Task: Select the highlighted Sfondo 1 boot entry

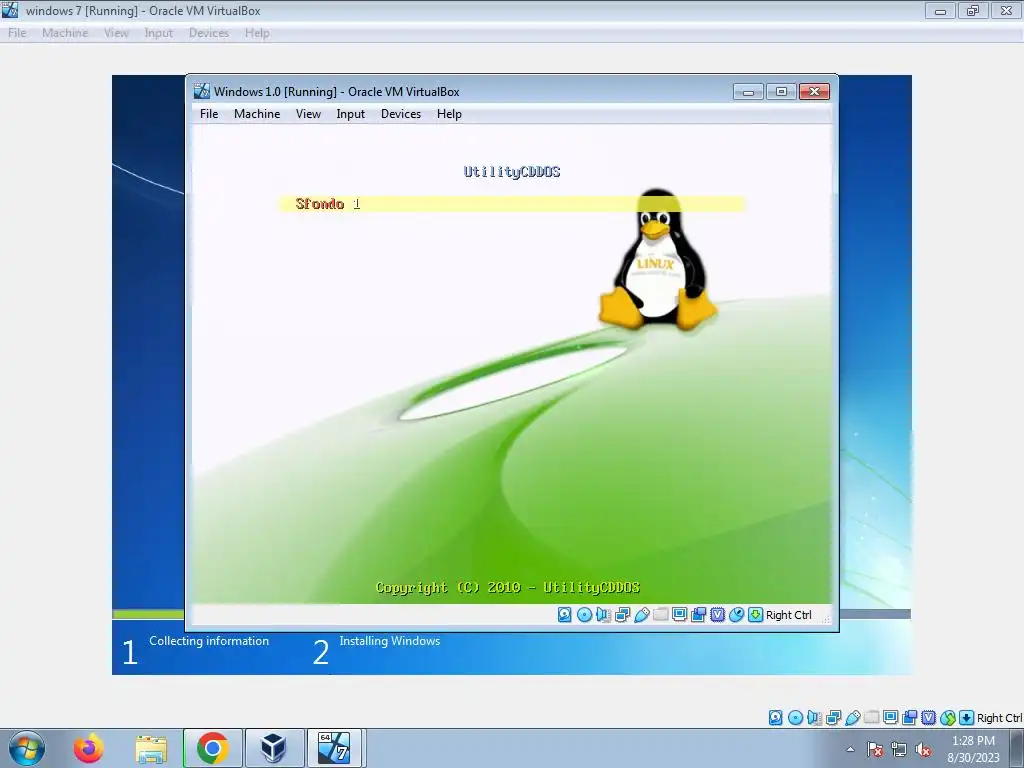Action: coord(512,204)
